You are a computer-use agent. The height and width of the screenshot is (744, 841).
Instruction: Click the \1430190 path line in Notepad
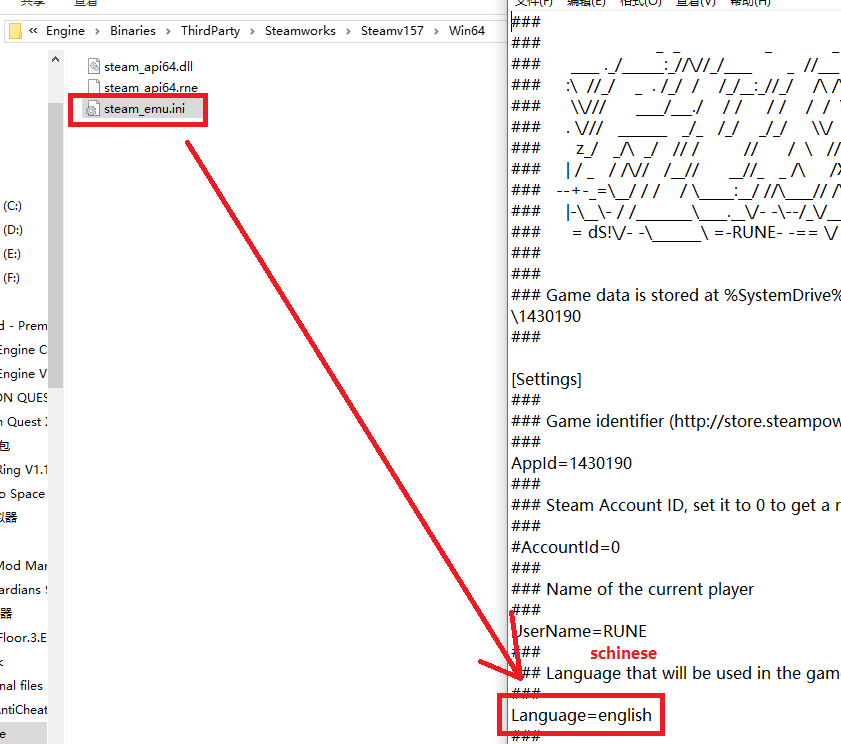click(546, 316)
